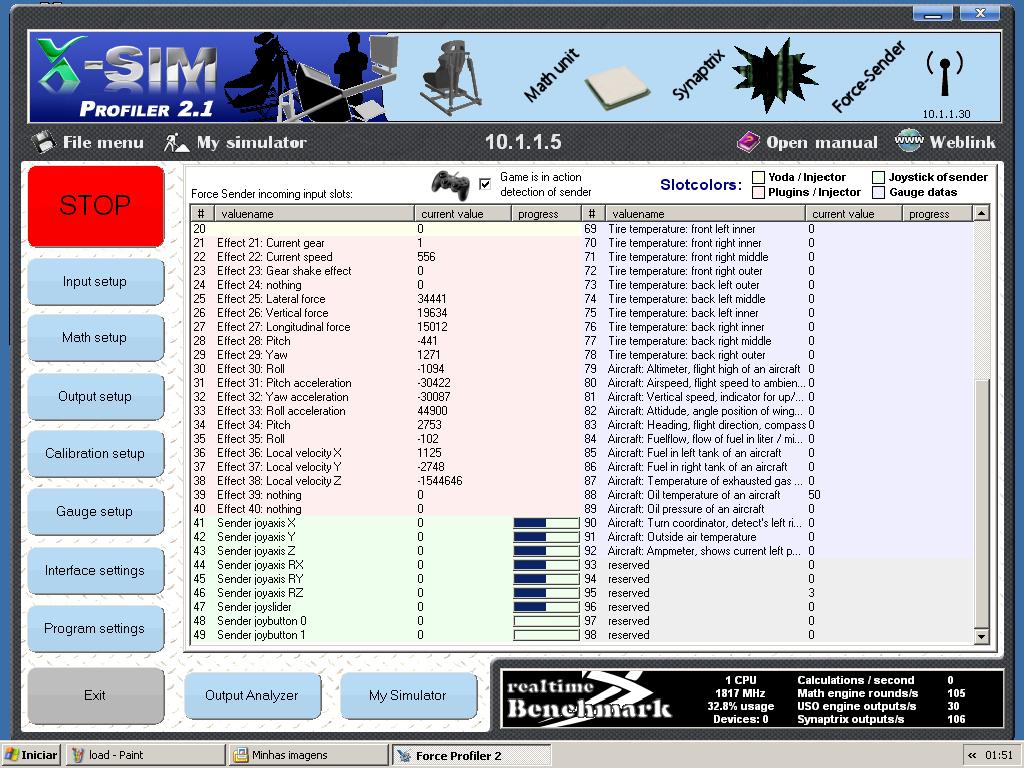The image size is (1024, 768).
Task: Click the Synaptrix starburst icon
Action: pyautogui.click(x=774, y=76)
